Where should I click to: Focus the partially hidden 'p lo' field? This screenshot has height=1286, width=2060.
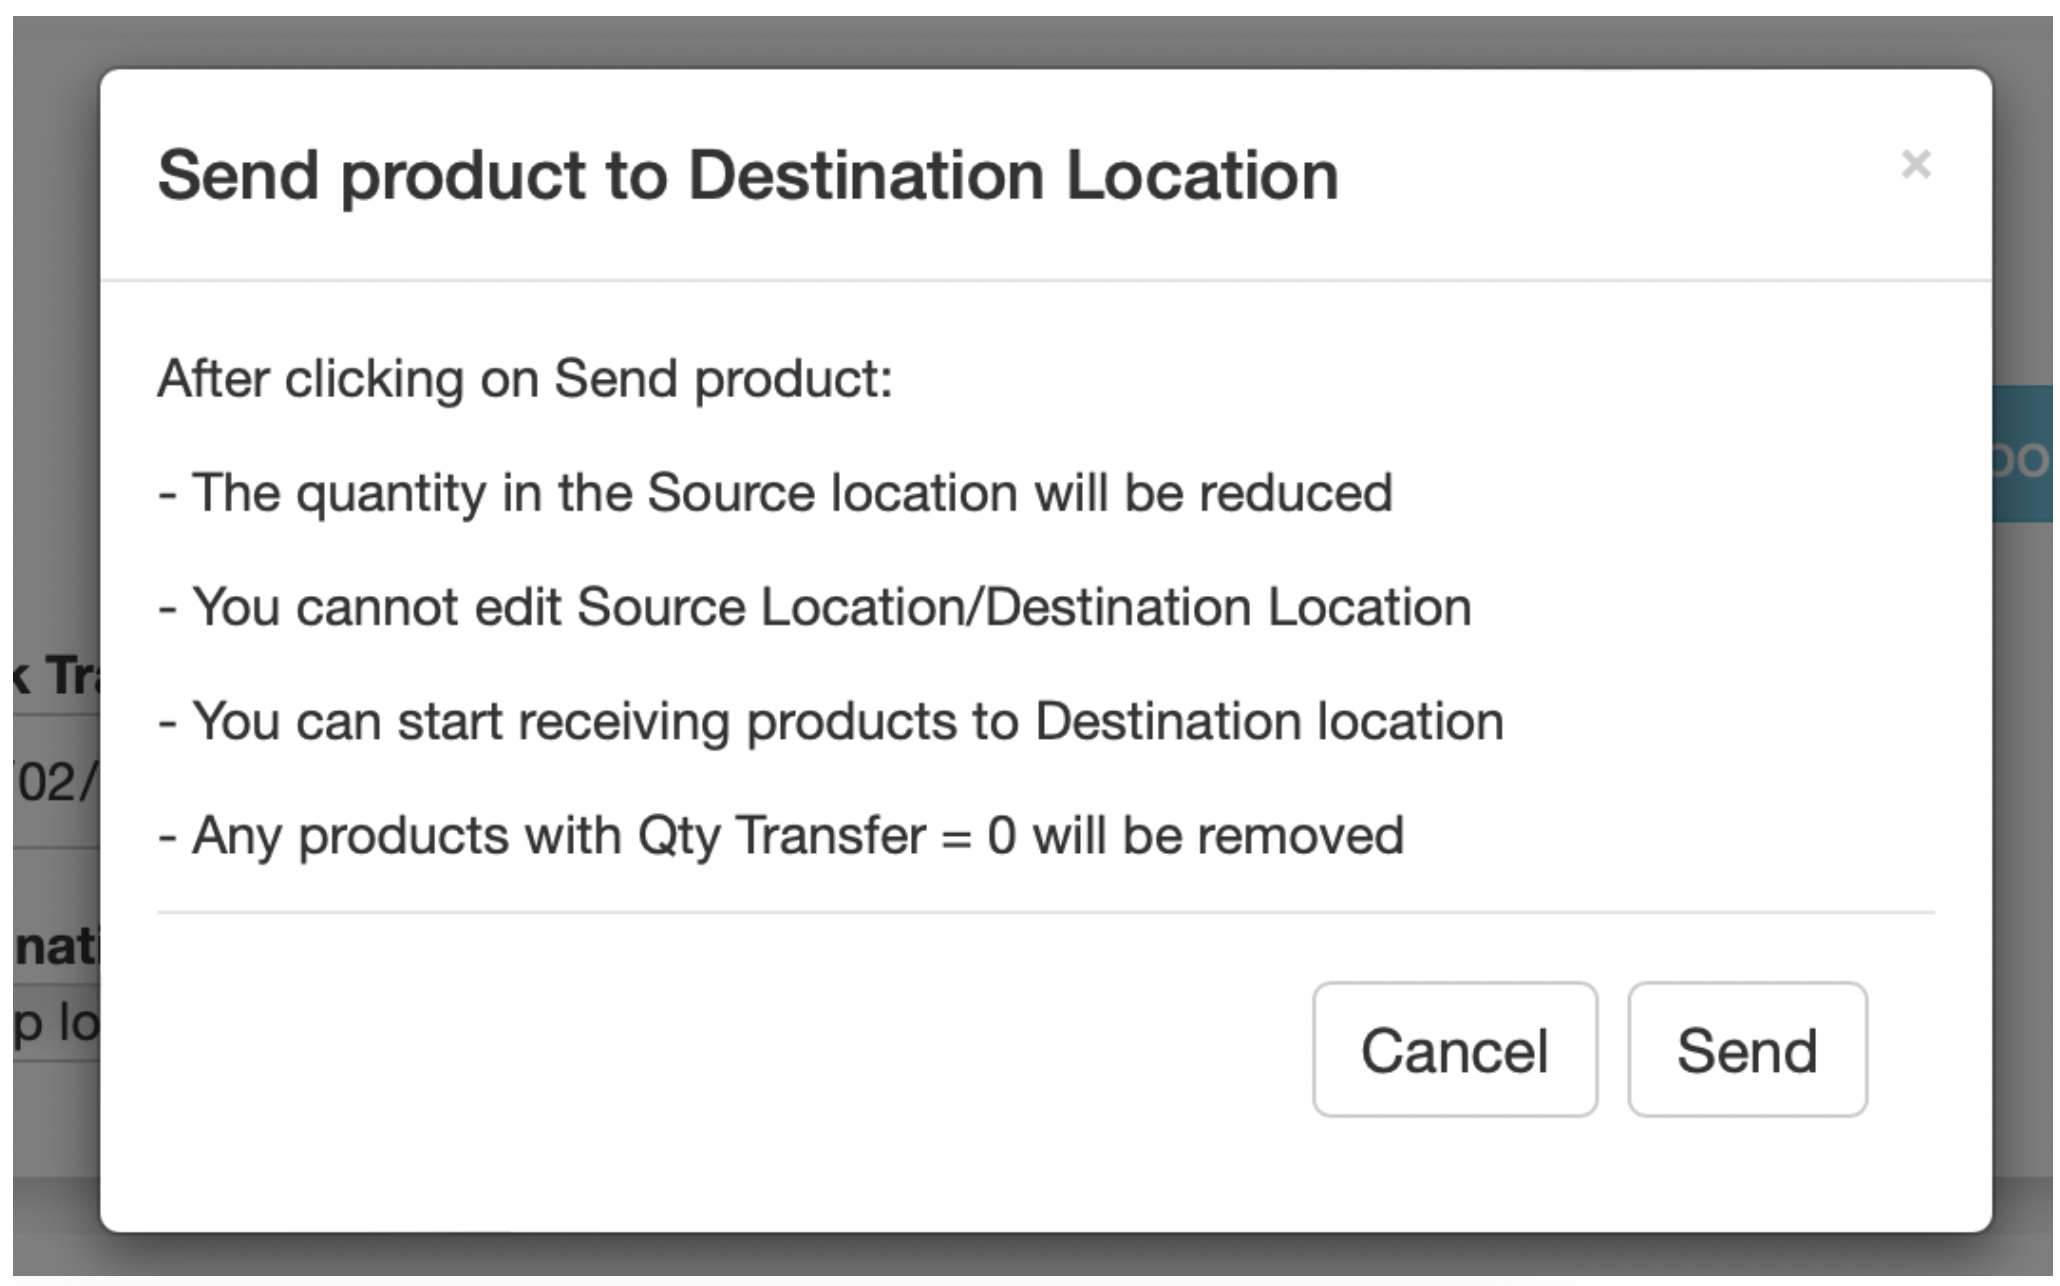point(56,1023)
